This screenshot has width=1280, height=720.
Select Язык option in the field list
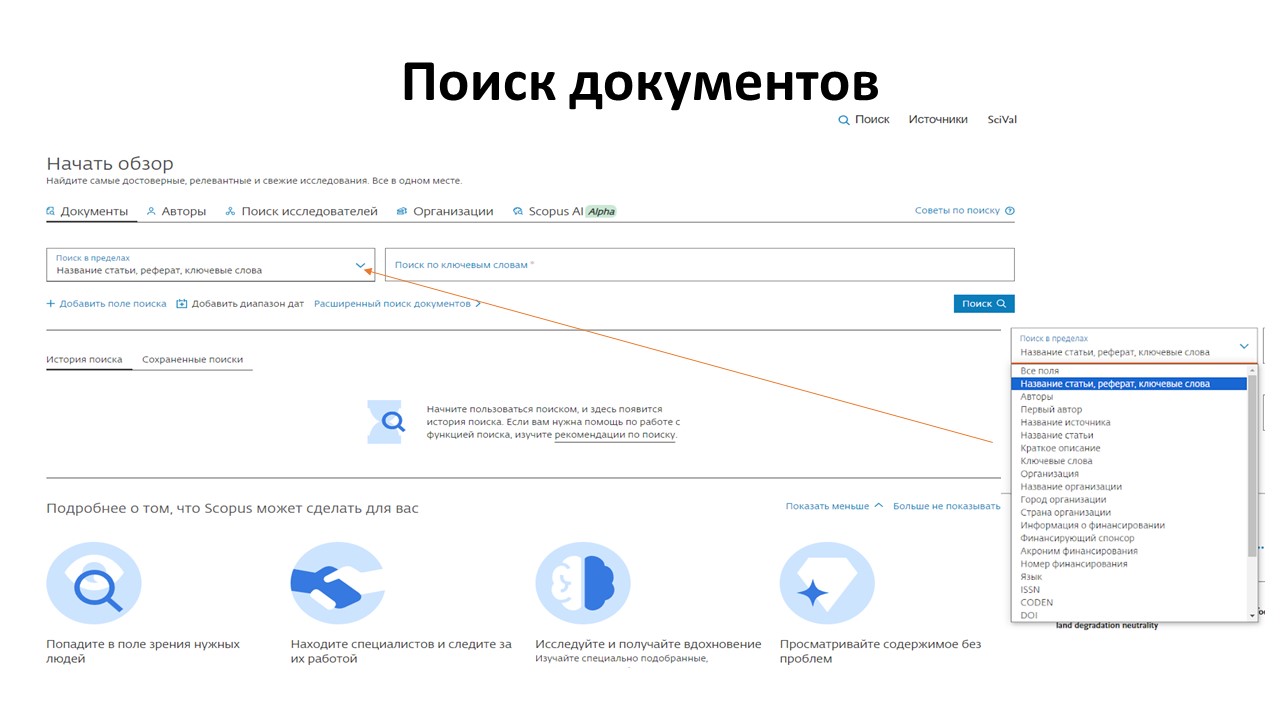pyautogui.click(x=1031, y=577)
